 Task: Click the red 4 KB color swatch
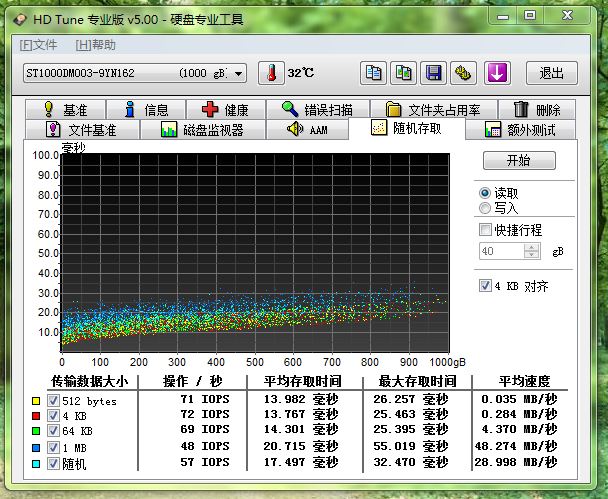pos(36,416)
